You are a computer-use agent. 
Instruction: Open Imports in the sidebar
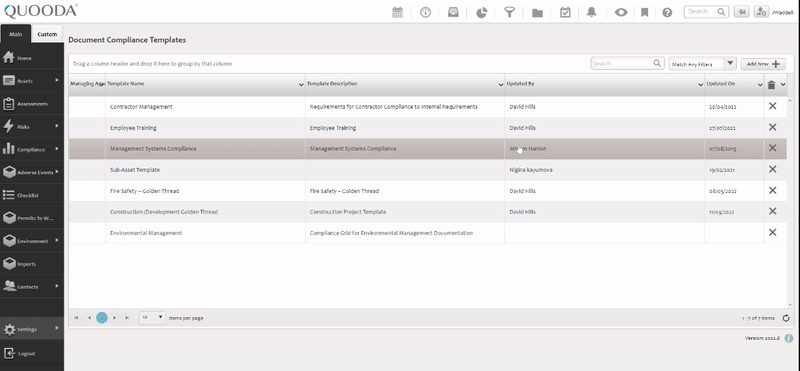click(32, 264)
